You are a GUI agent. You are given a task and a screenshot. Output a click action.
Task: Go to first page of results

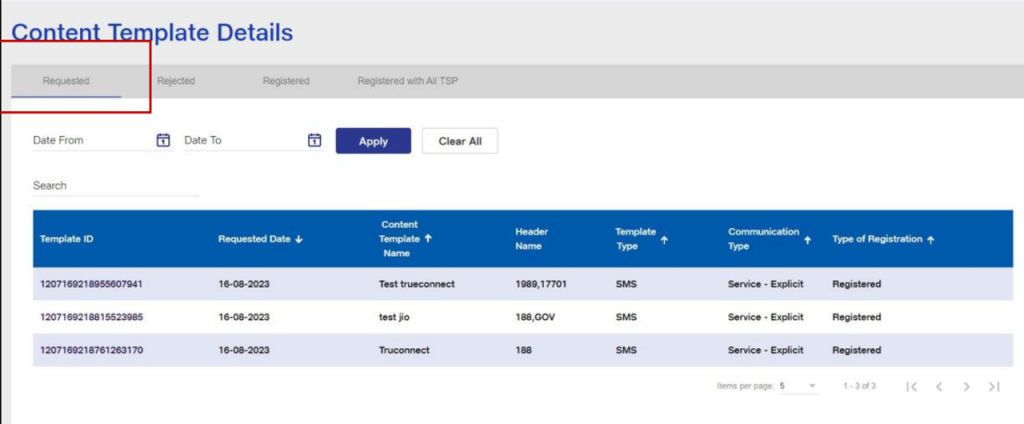911,386
